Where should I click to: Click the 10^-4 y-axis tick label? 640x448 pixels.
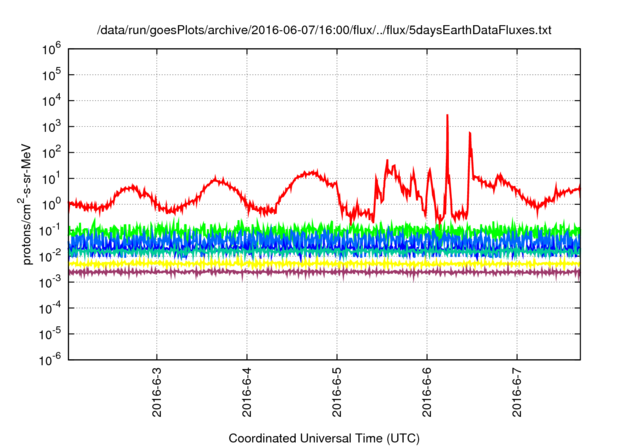click(51, 308)
